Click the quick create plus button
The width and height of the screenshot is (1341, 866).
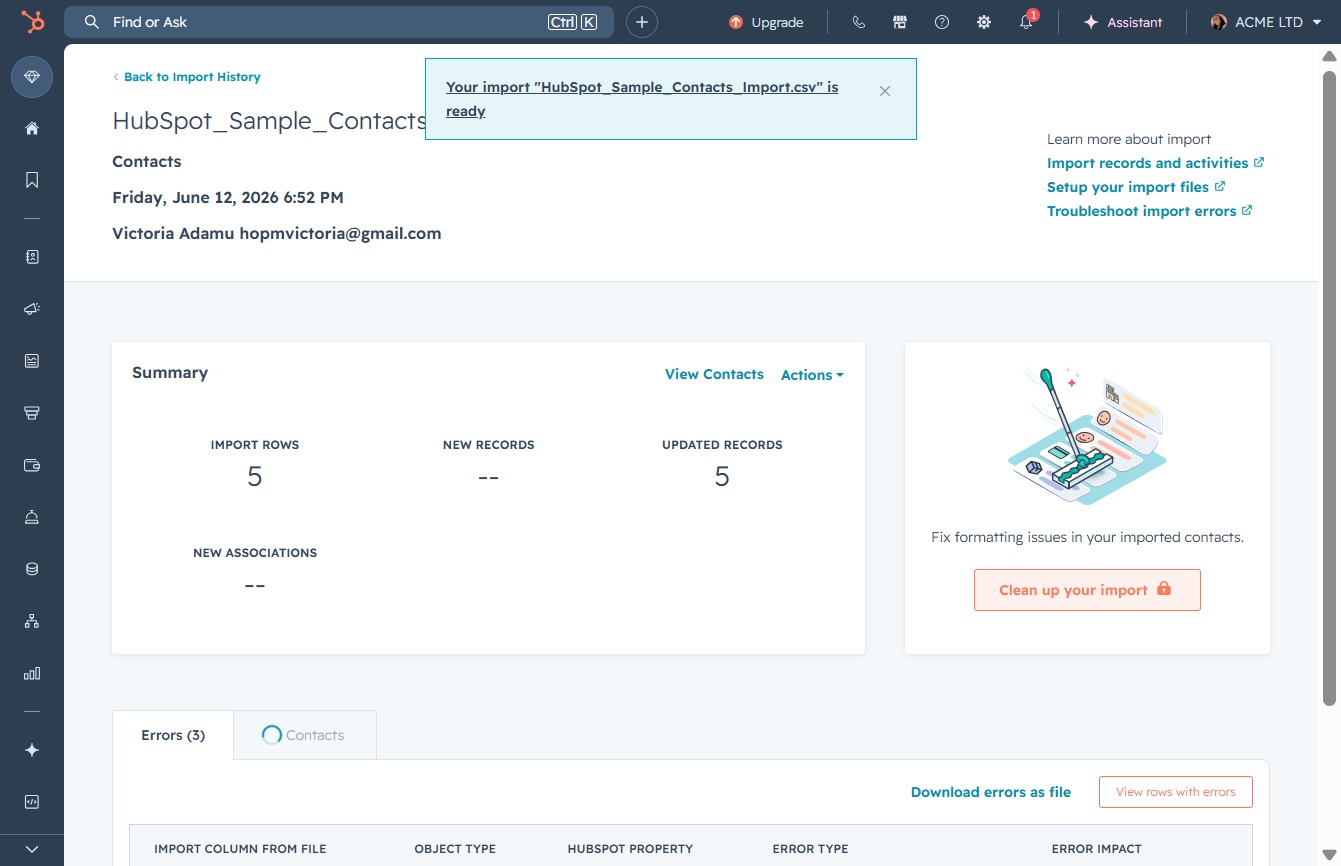pyautogui.click(x=642, y=22)
